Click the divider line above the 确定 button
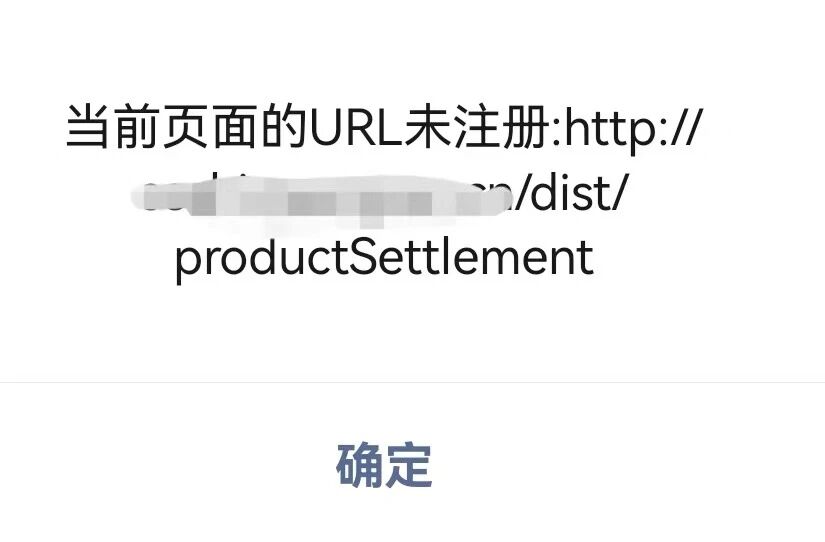 tap(412, 382)
